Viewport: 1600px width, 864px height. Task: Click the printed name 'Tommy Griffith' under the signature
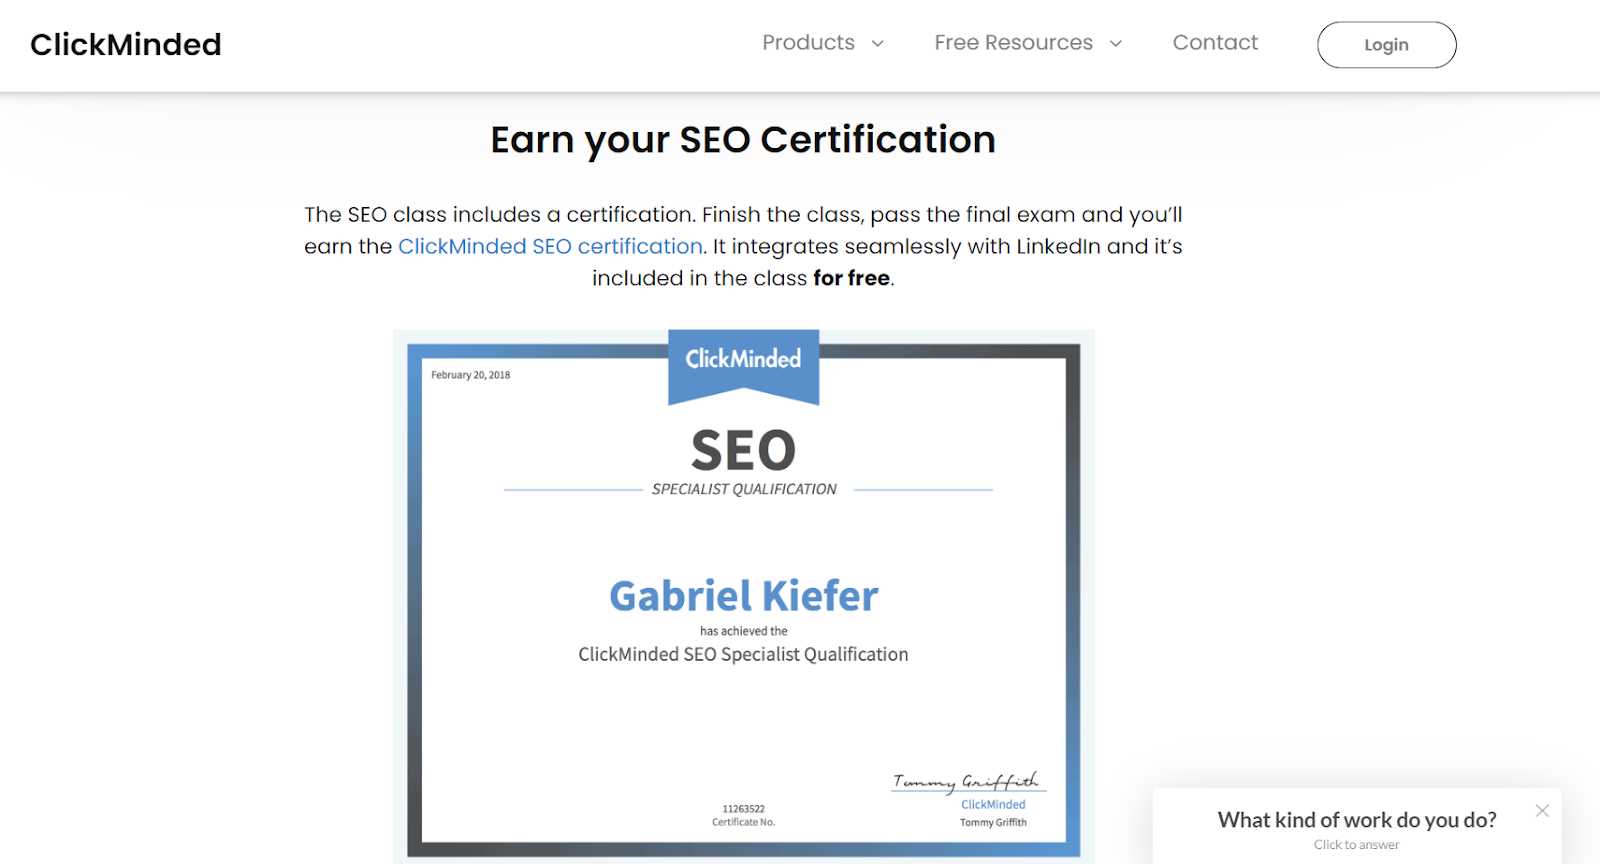tap(993, 823)
